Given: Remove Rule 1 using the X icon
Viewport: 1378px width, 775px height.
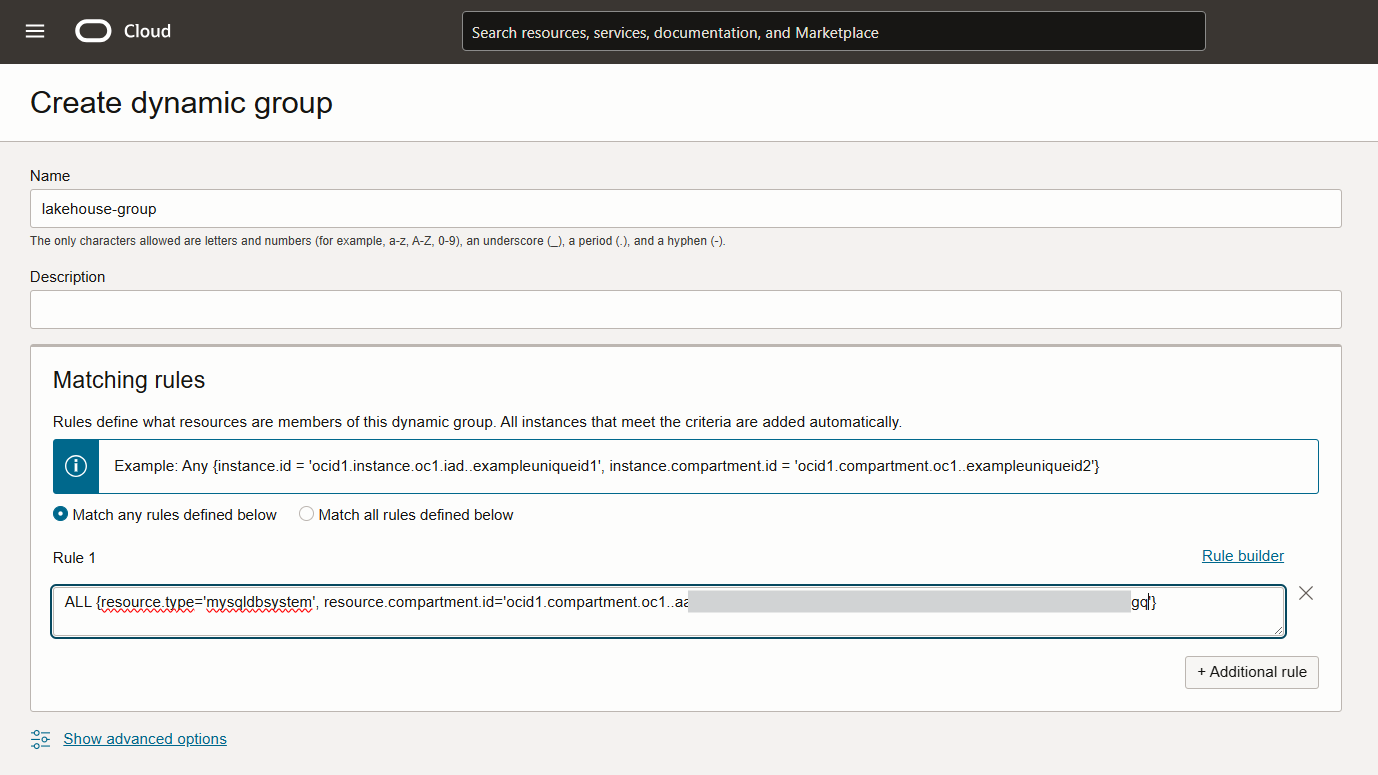Looking at the screenshot, I should coord(1306,593).
